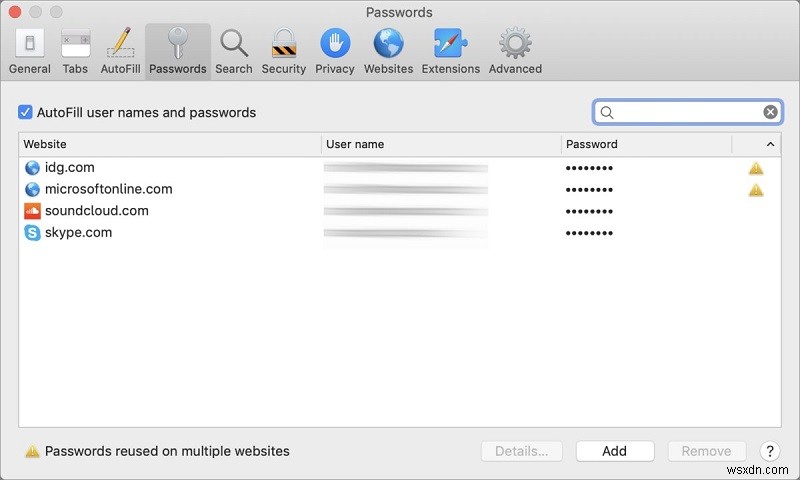Click the warning icon for microsoftonline.com
The image size is (800, 480).
pos(756,190)
